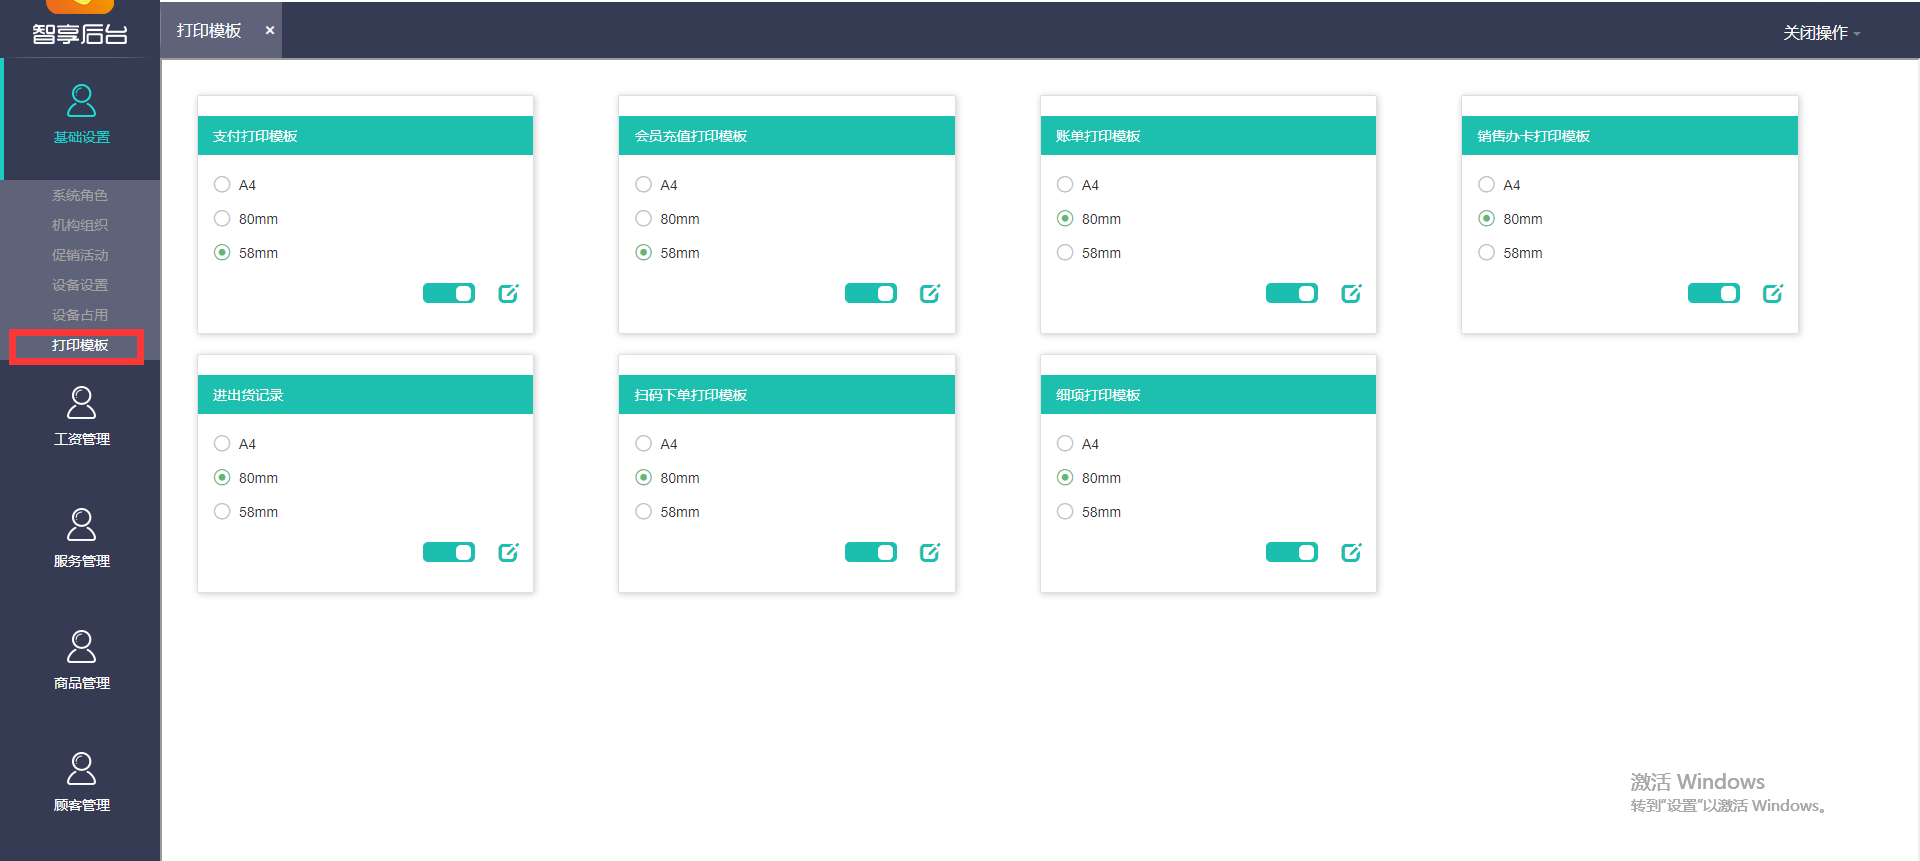Open 机构组织 submenu item
The height and width of the screenshot is (861, 1920).
click(x=80, y=225)
